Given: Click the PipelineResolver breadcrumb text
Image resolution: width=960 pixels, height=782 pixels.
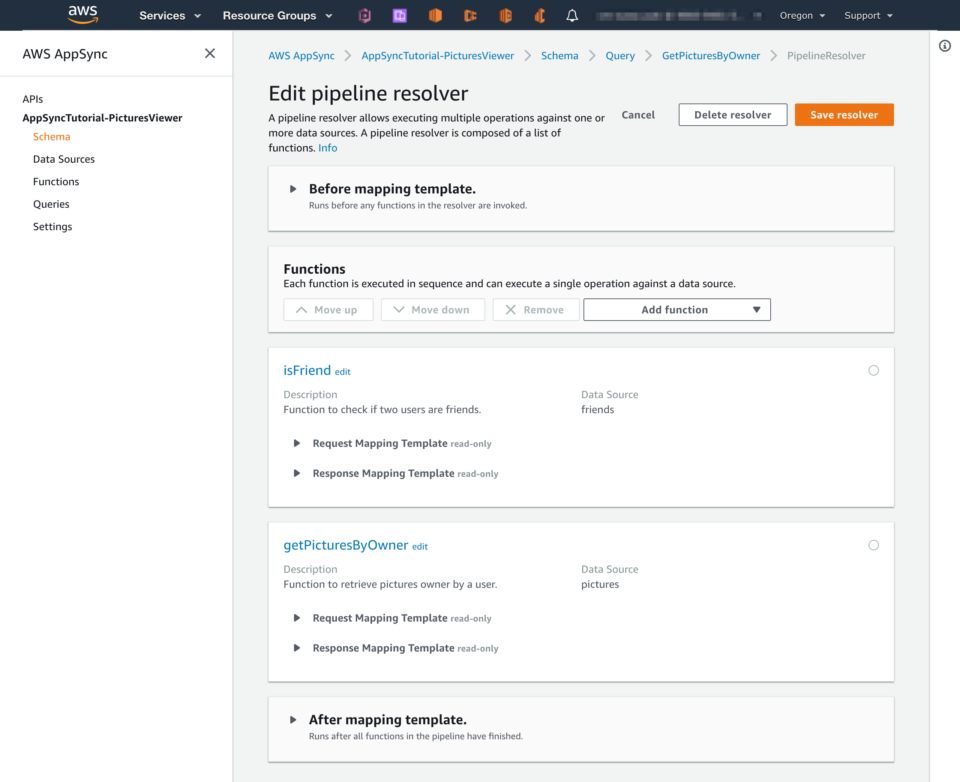Looking at the screenshot, I should pyautogui.click(x=826, y=56).
